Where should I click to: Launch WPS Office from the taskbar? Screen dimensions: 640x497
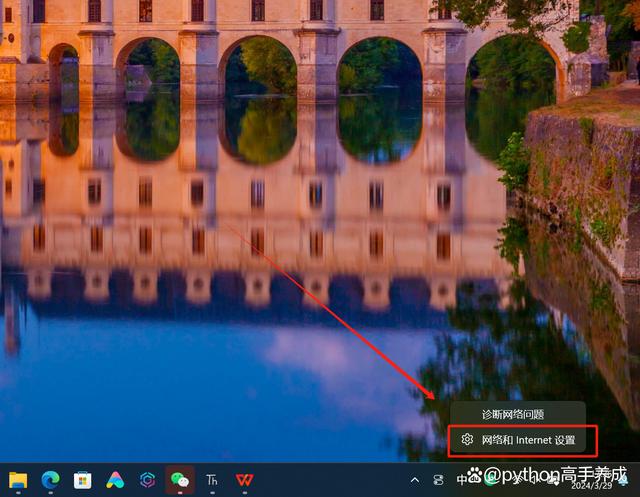244,480
